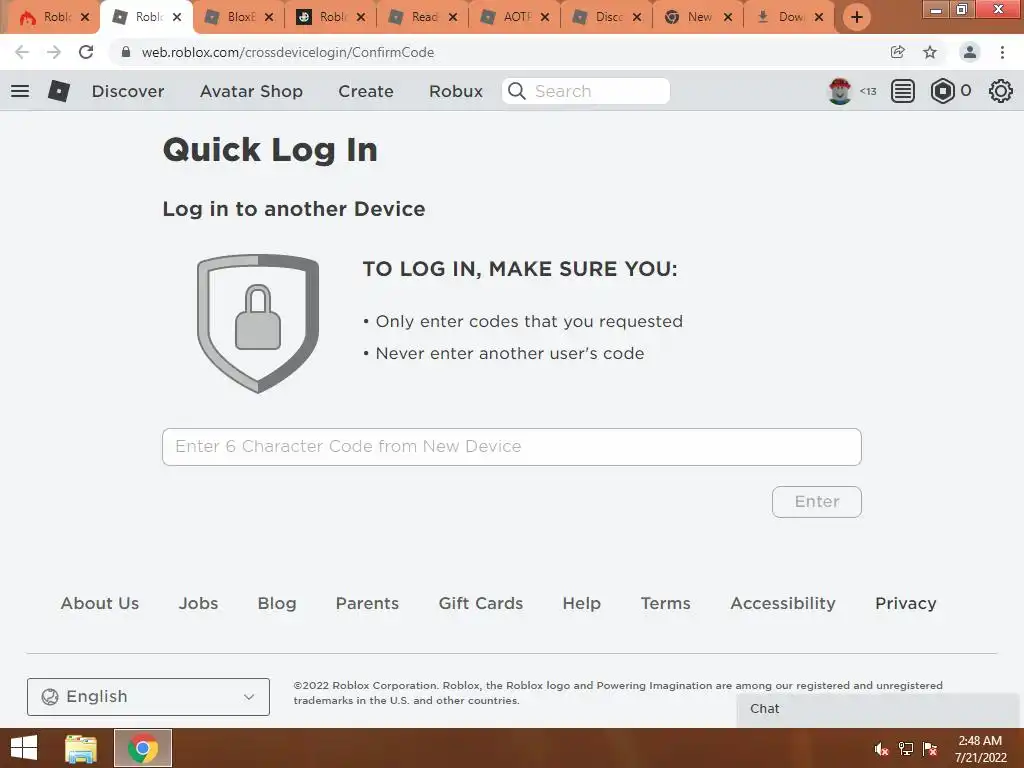Switch to the Discord tab
The height and width of the screenshot is (768, 1024).
(x=605, y=17)
